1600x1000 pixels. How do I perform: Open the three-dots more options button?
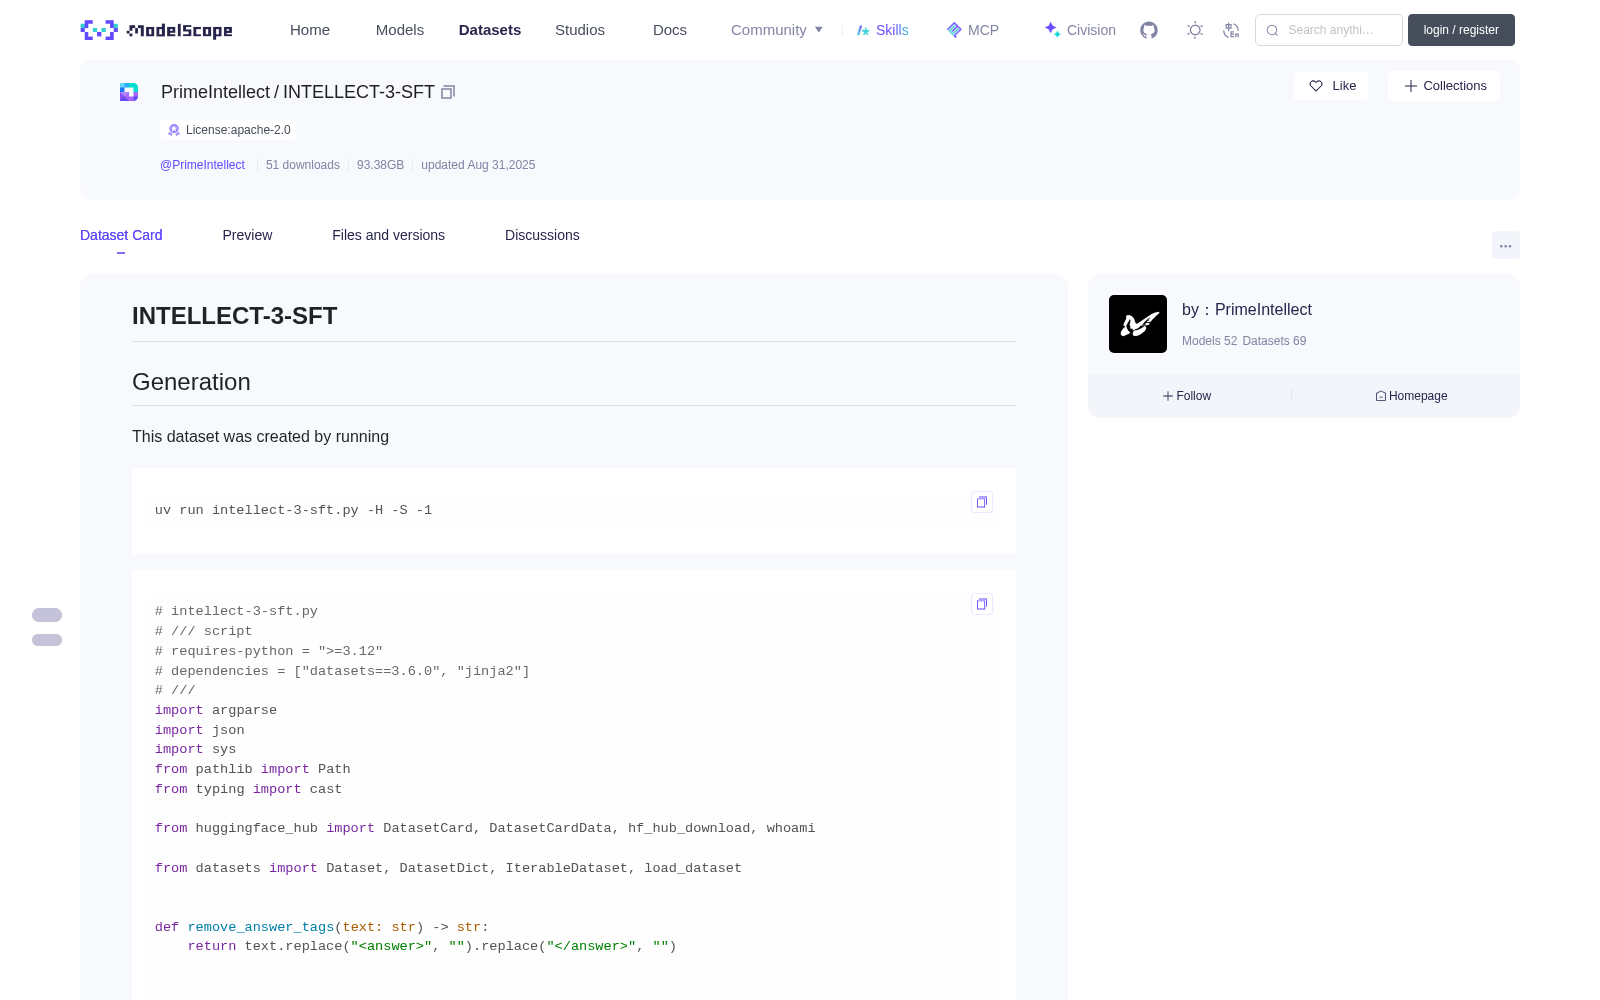(x=1506, y=245)
